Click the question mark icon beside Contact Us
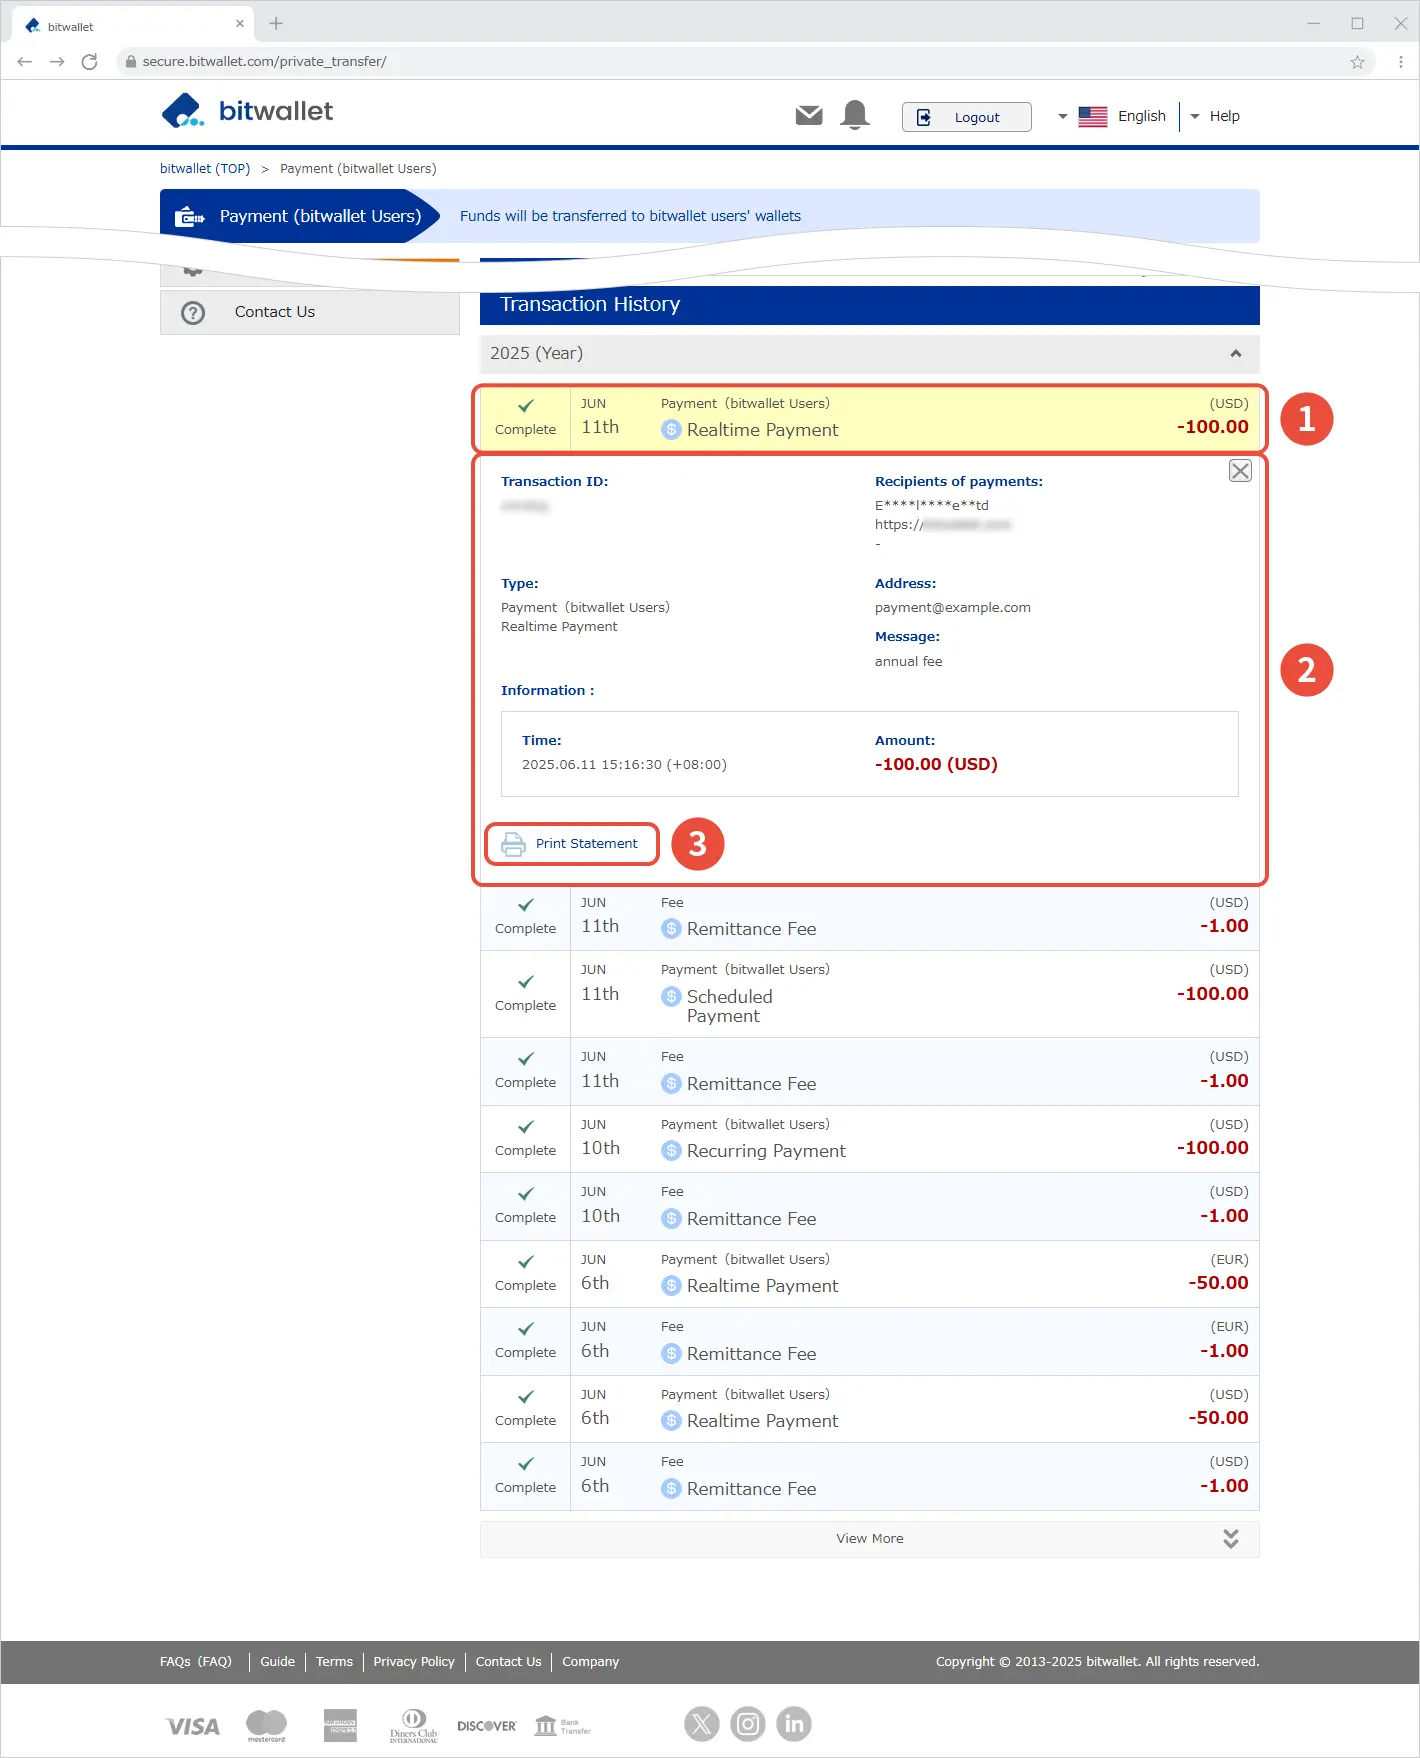 pos(193,313)
